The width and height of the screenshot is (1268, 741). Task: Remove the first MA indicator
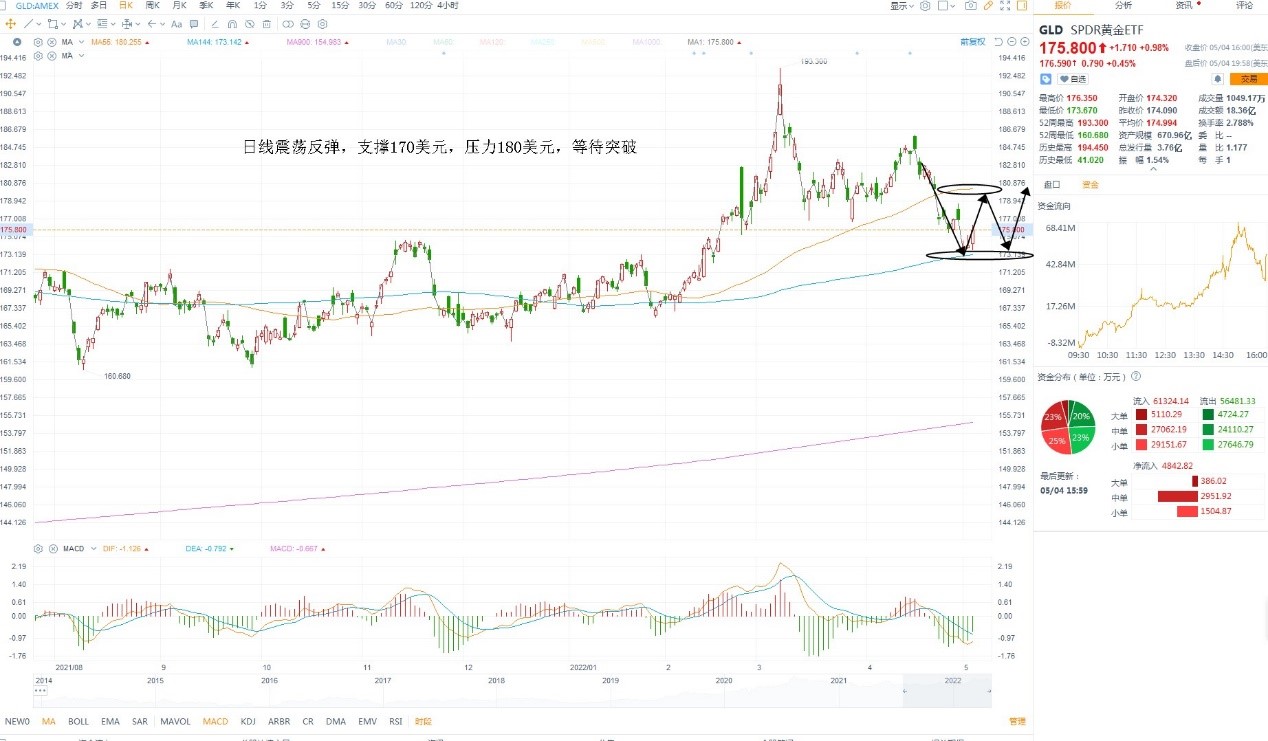(51, 42)
